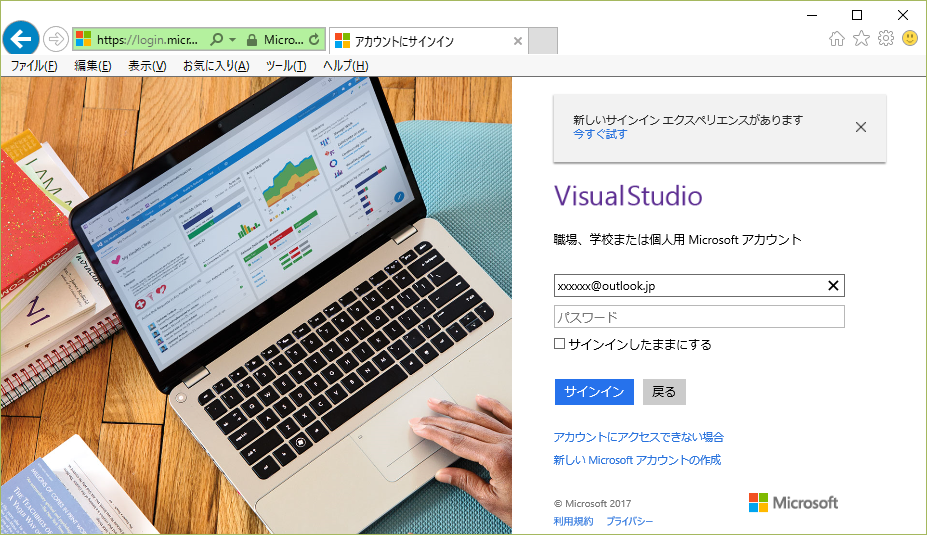Open the Tools gear icon
This screenshot has width=927, height=535.
[x=886, y=38]
